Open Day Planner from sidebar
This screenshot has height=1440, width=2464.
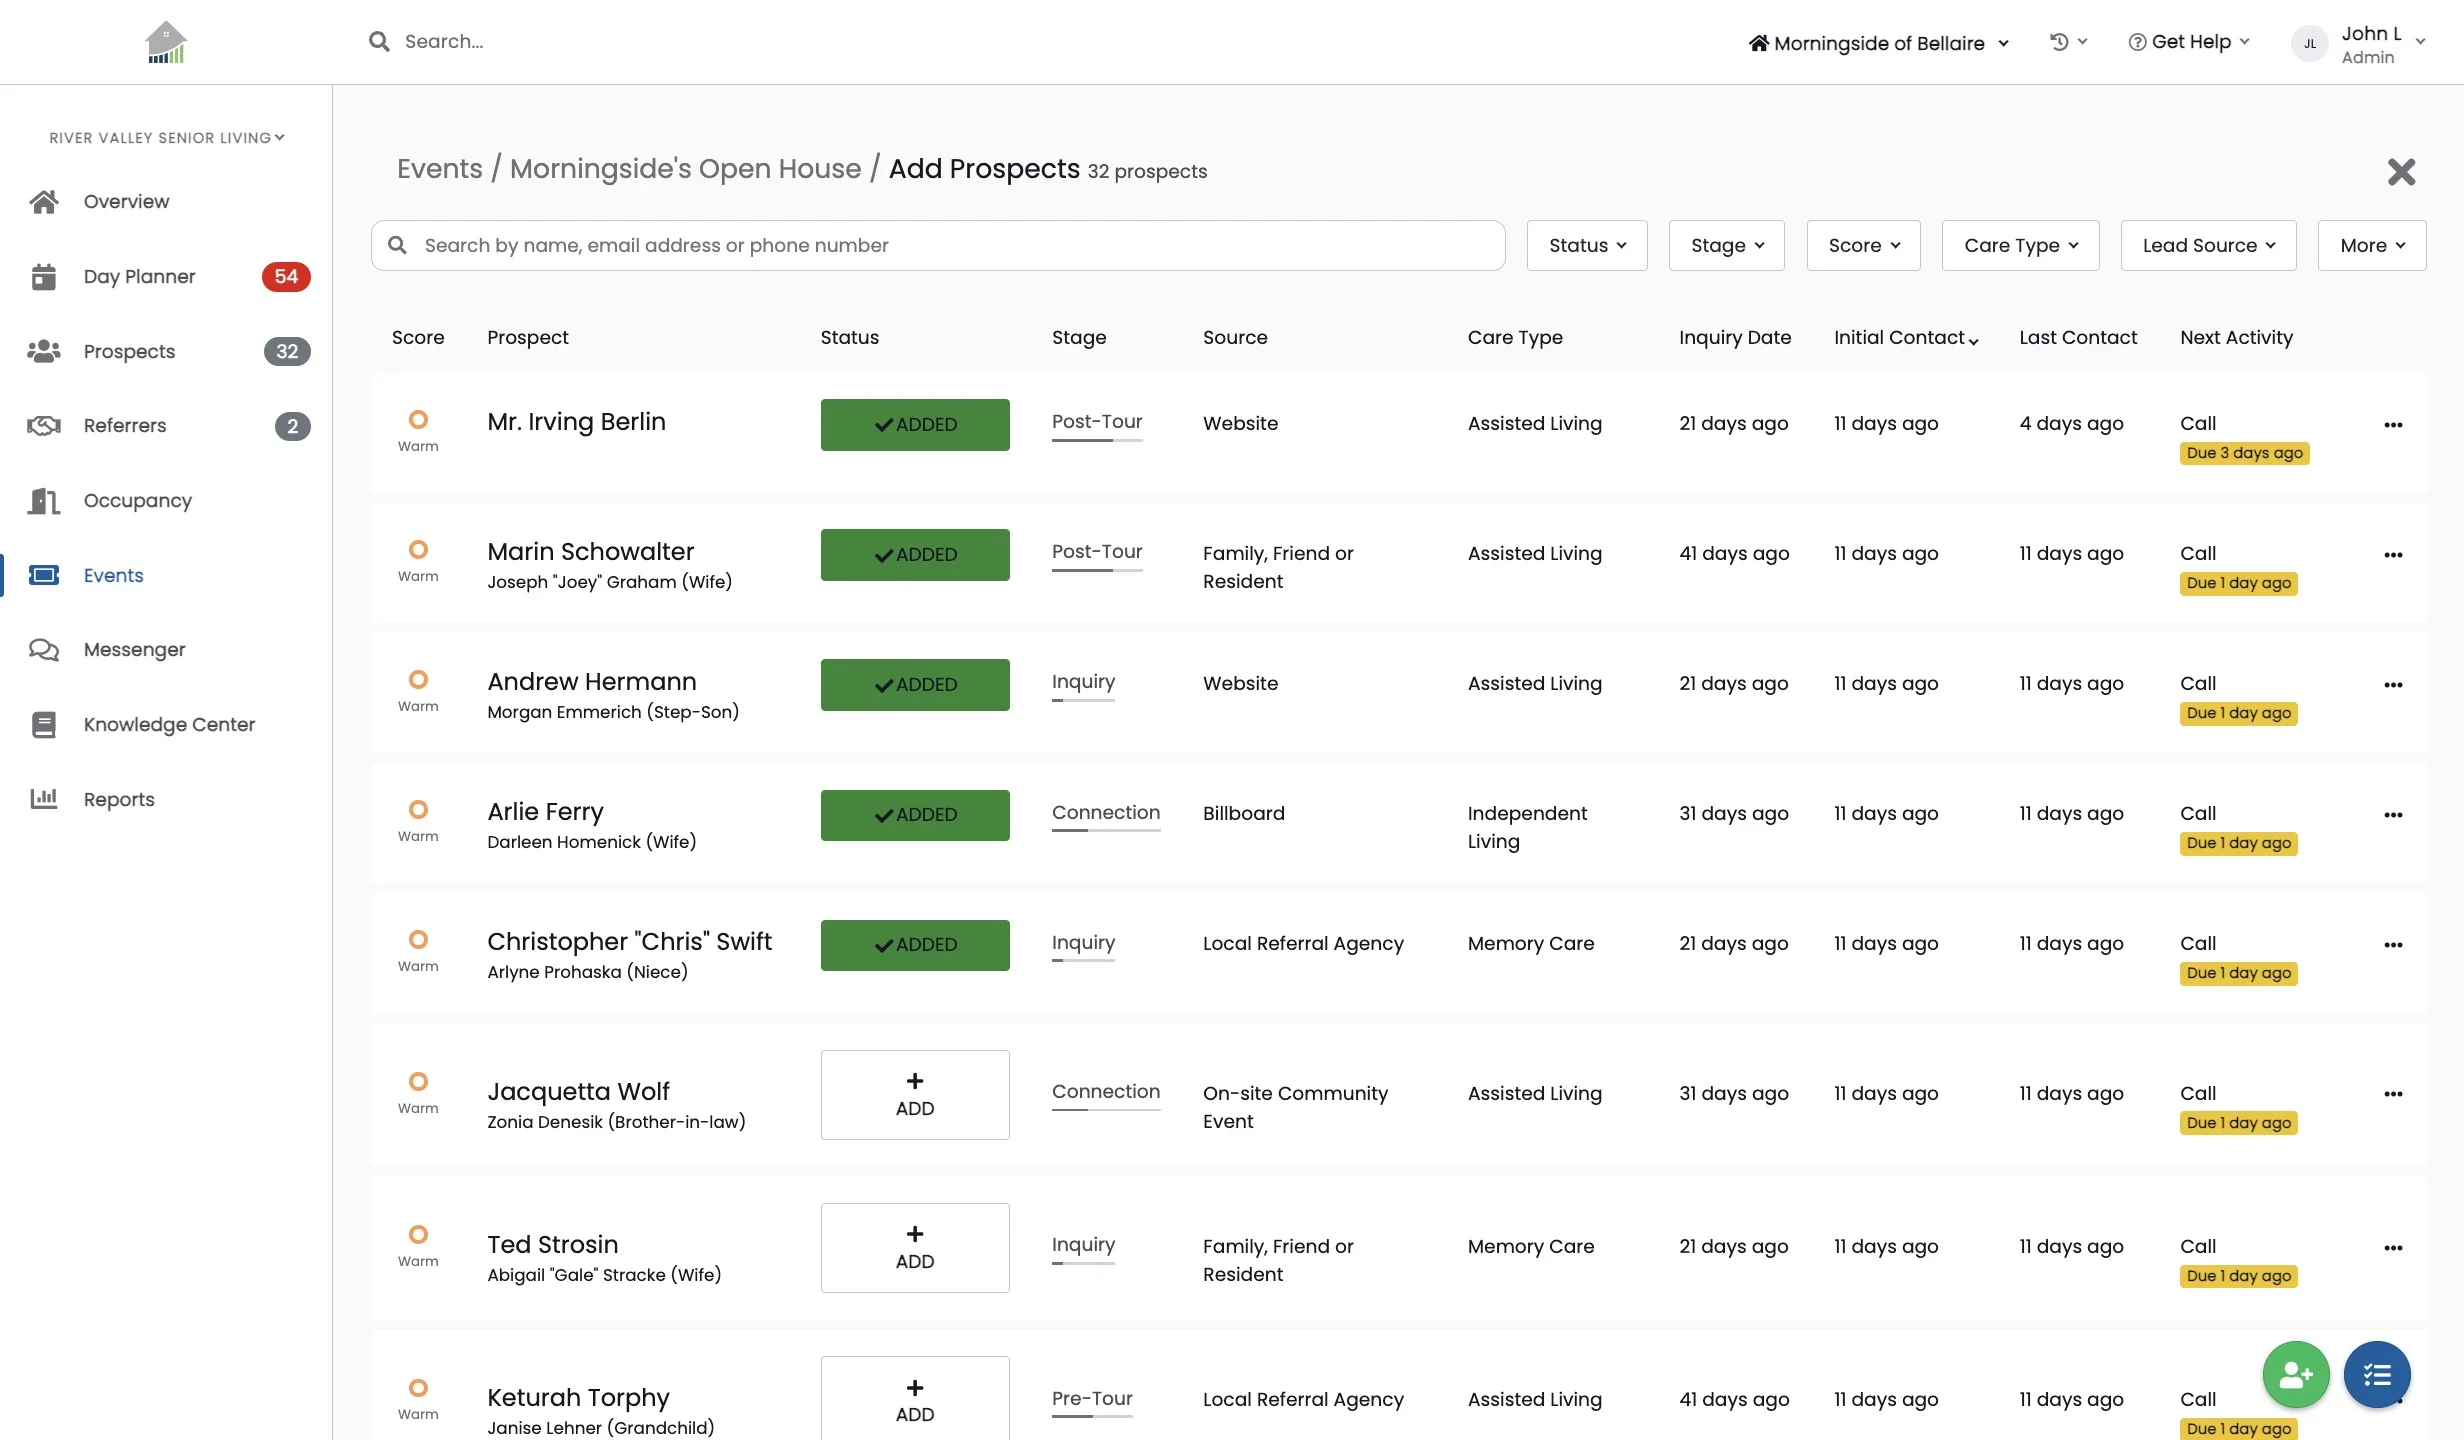tap(139, 277)
